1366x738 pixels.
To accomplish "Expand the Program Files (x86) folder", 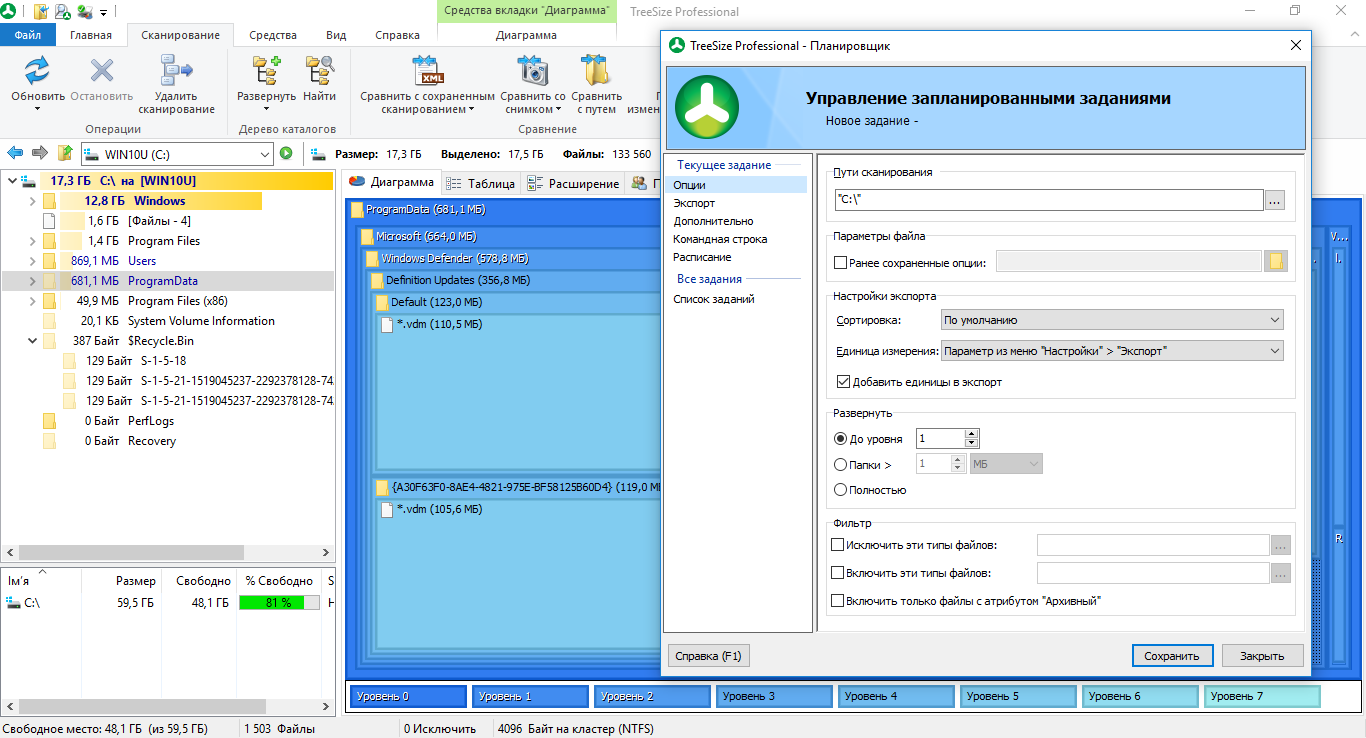I will point(33,301).
